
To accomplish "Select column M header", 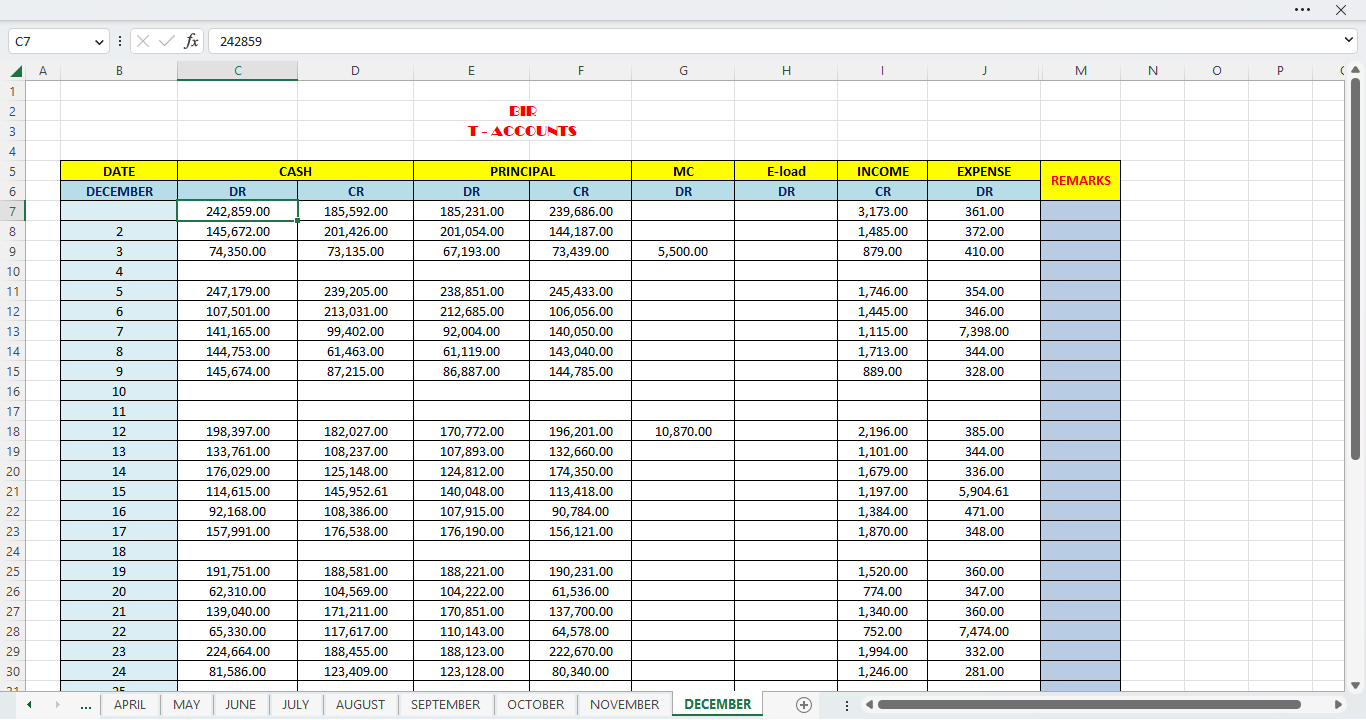I will 1081,71.
